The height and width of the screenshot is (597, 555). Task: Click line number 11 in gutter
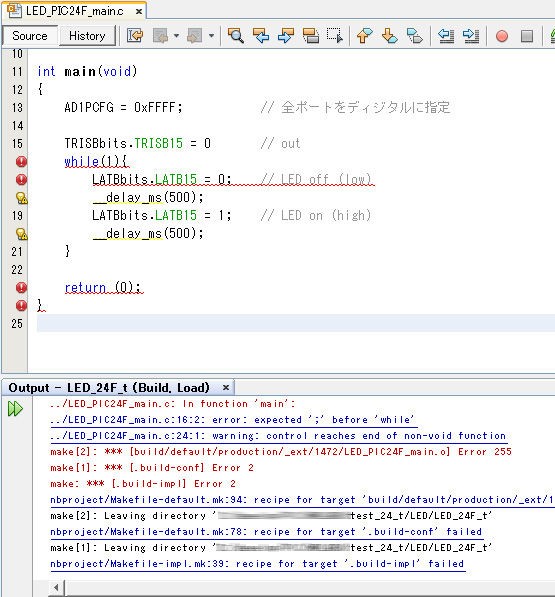[x=17, y=72]
